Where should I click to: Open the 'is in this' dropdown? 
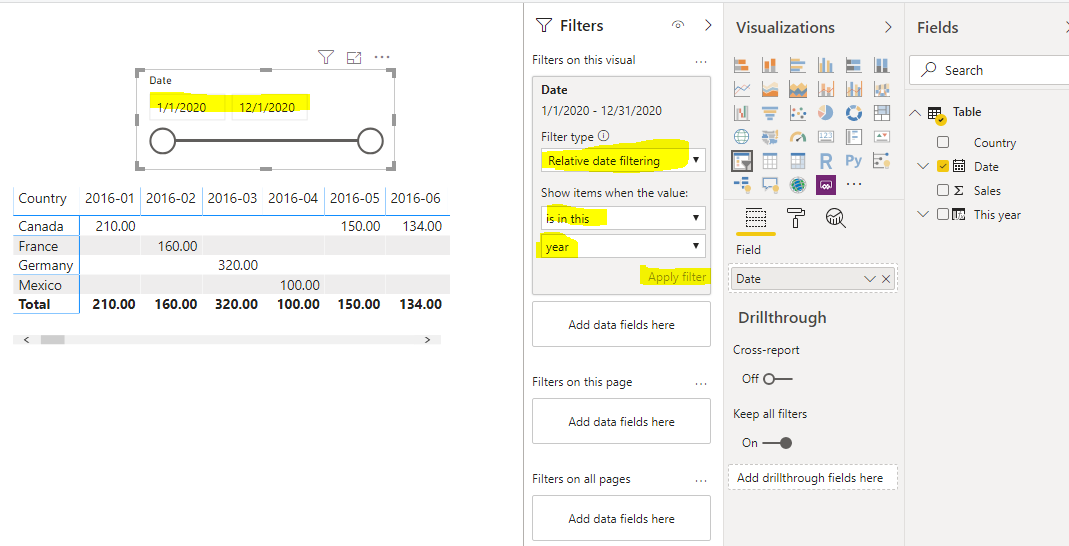(623, 218)
